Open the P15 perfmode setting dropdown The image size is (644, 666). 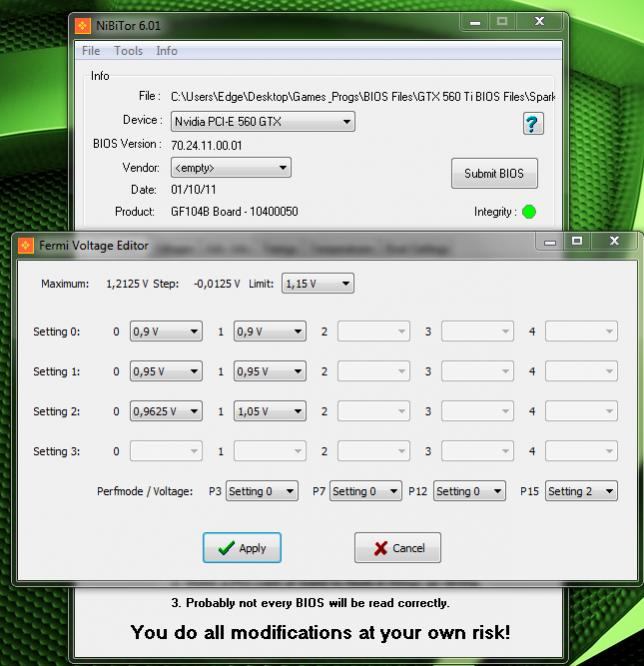pos(582,491)
